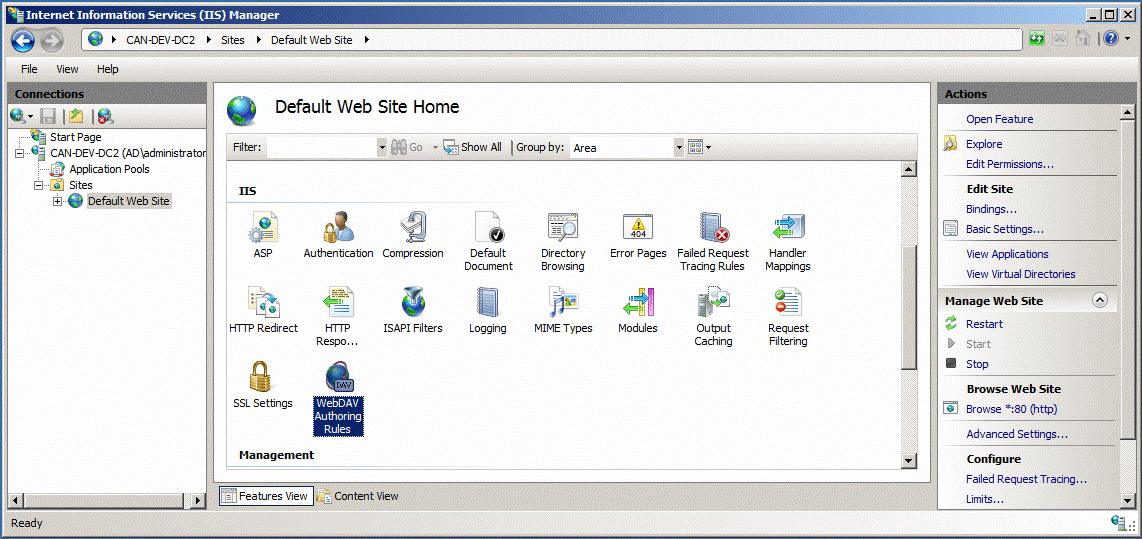Open the MIME Types feature
Image resolution: width=1142 pixels, height=539 pixels.
[563, 310]
